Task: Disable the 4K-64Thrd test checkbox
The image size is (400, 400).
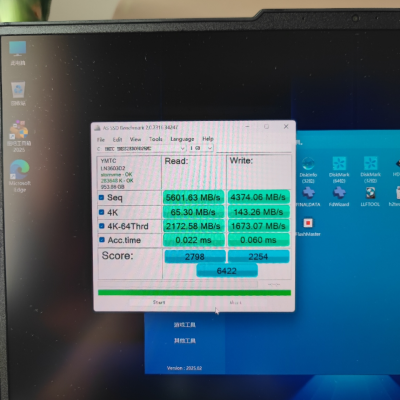Action: pos(101,226)
